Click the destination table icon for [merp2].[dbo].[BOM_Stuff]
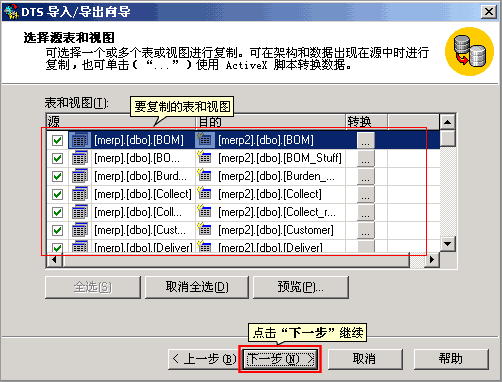502x382 pixels. click(204, 157)
